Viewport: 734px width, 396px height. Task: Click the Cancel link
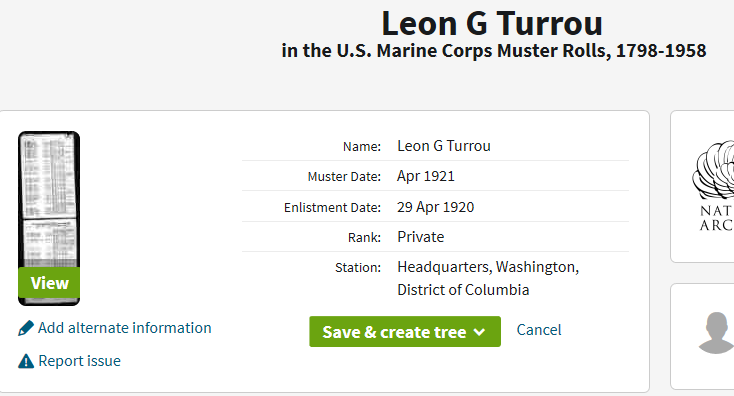click(x=539, y=330)
